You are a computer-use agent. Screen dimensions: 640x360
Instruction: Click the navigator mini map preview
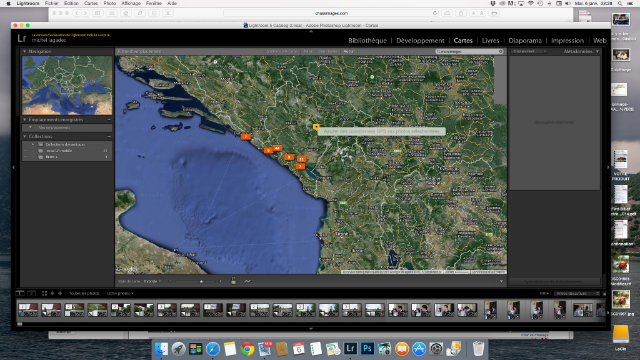(67, 85)
